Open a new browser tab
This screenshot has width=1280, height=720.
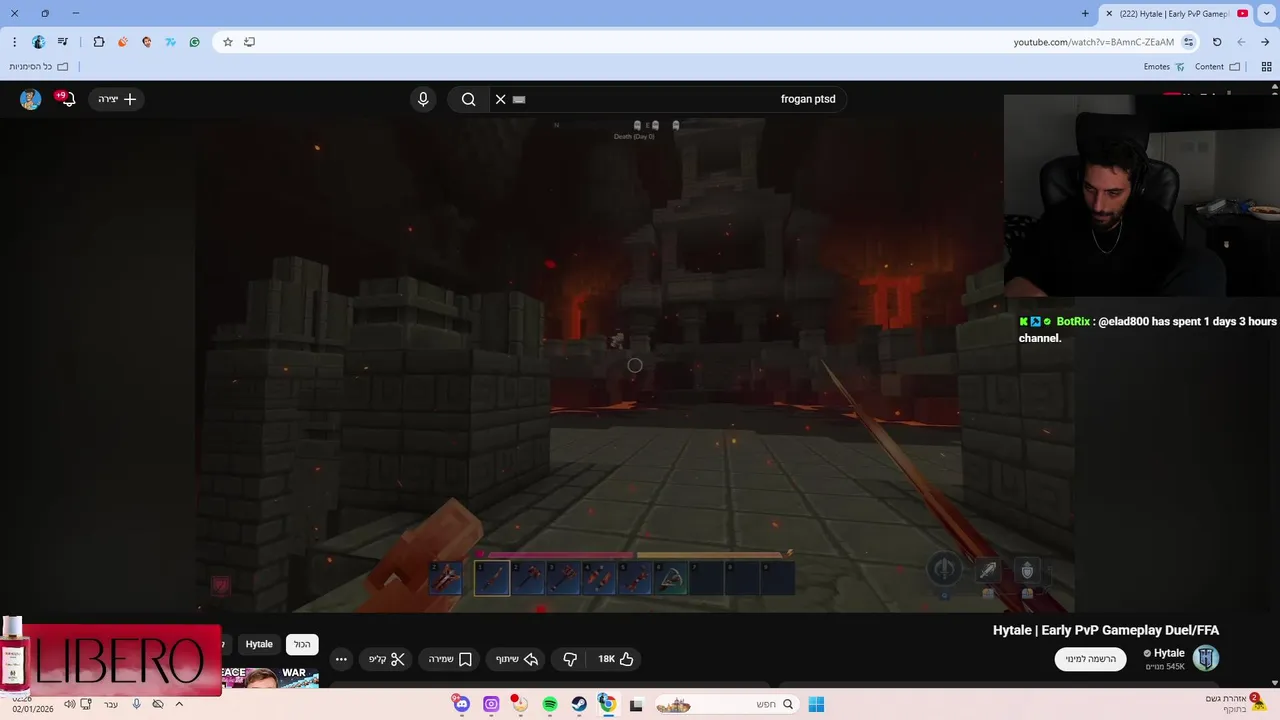(x=1085, y=14)
